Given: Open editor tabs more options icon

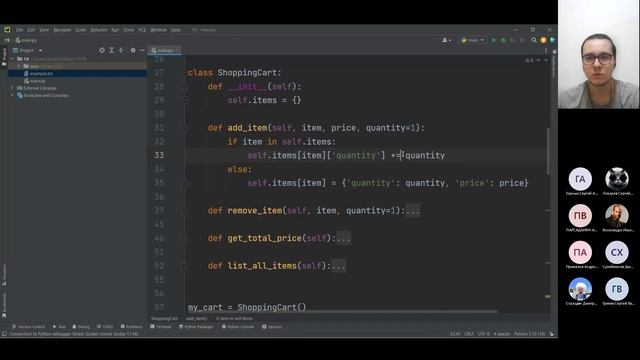Looking at the screenshot, I should 546,51.
